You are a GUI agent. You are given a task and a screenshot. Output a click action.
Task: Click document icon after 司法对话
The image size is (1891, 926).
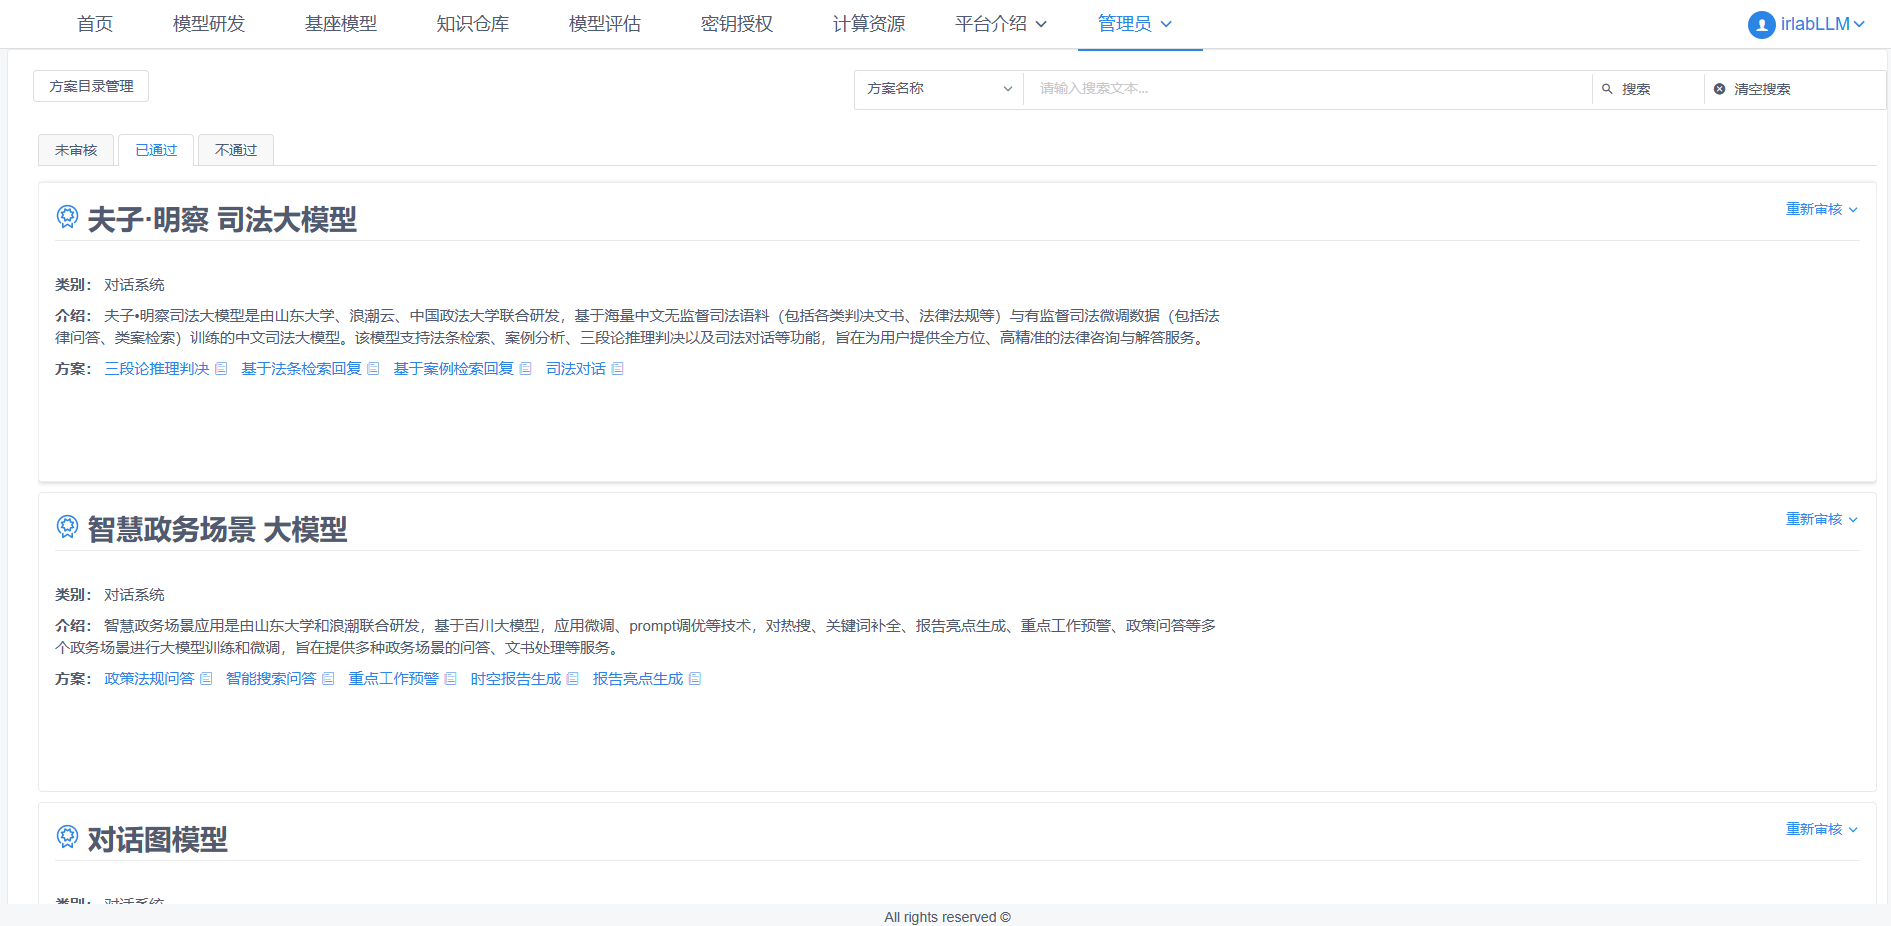617,369
